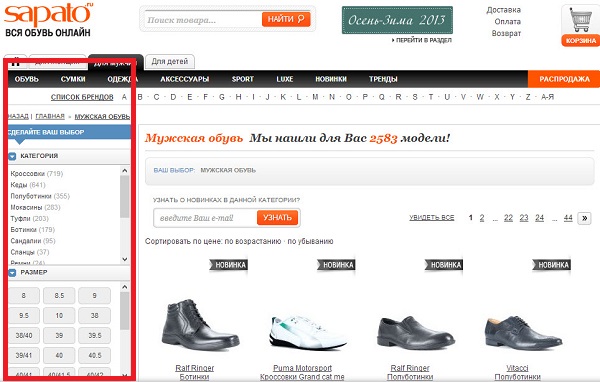Collapse the Категория filter section
The image size is (600, 382).
12,156
